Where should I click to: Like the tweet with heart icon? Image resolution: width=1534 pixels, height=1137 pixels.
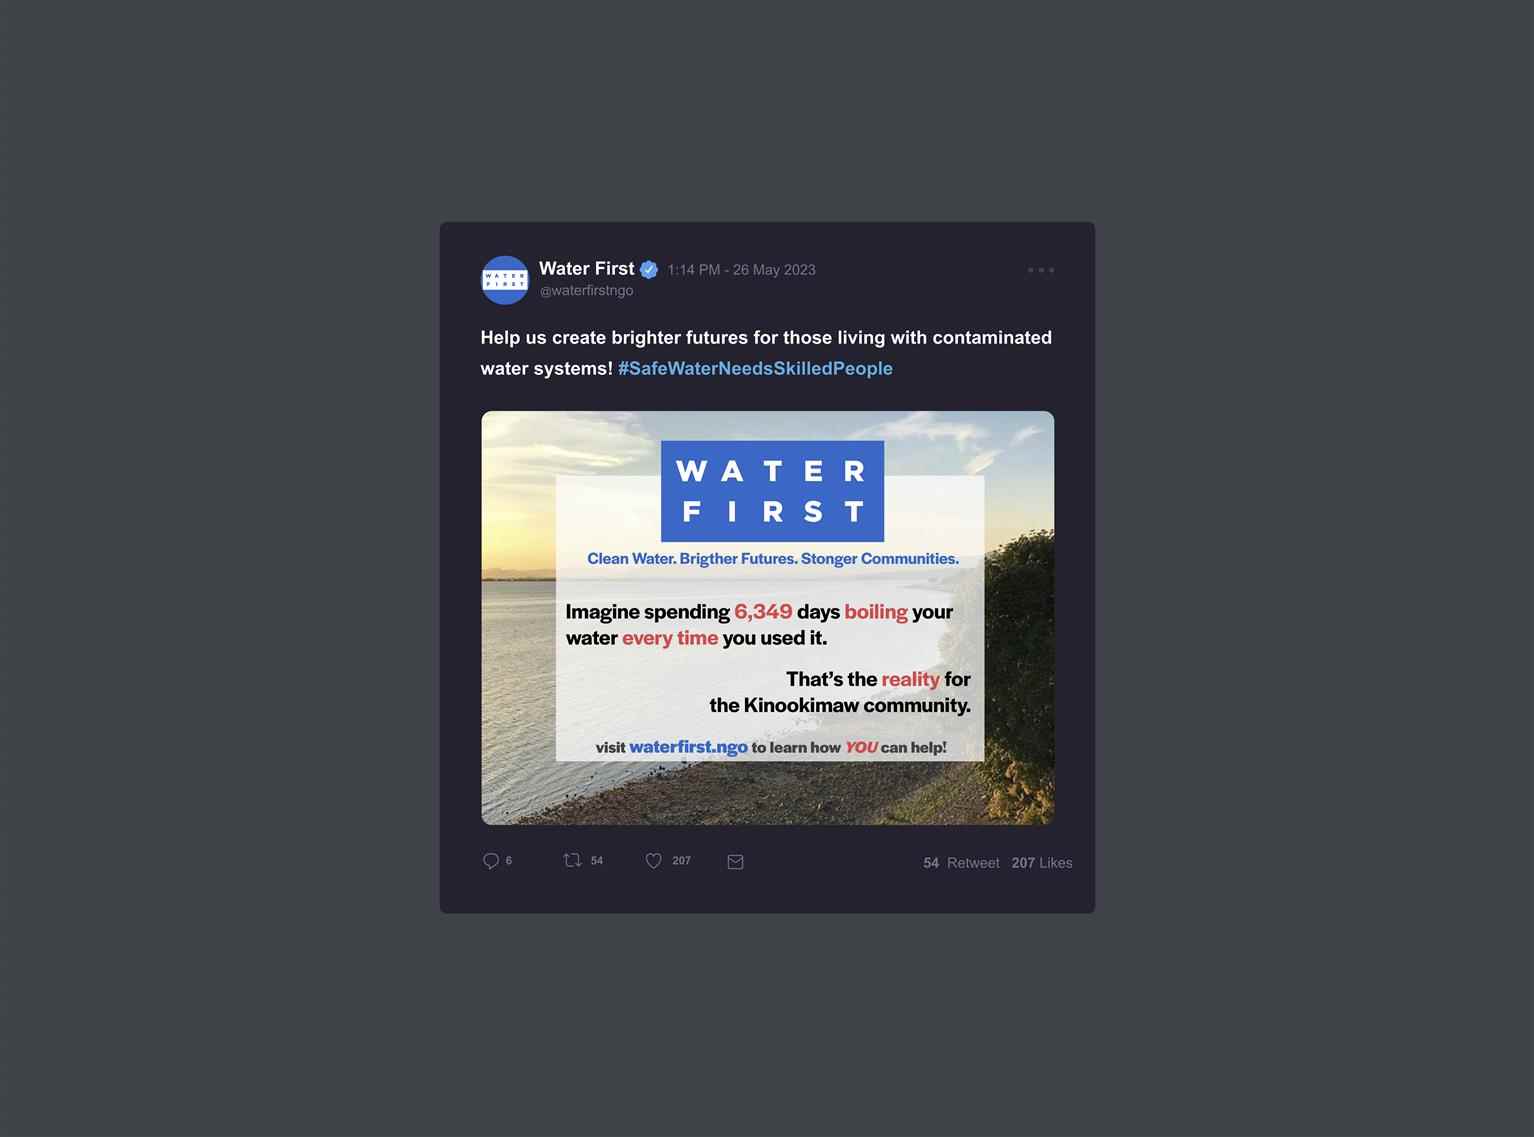[654, 861]
